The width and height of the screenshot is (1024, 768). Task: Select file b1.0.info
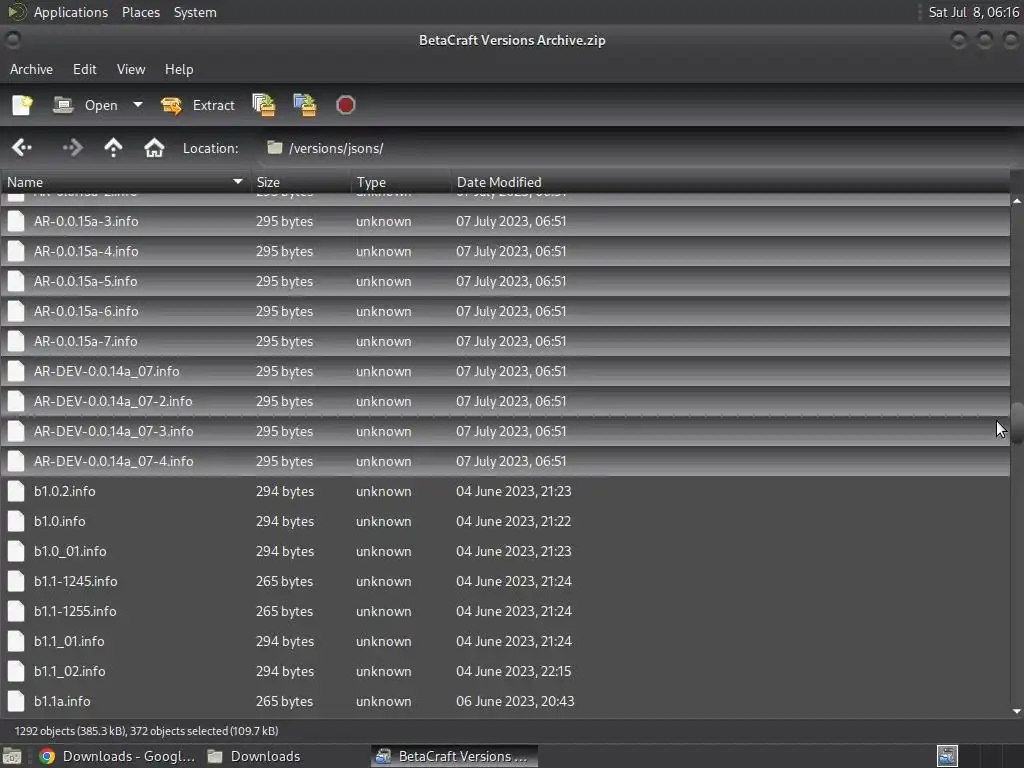coord(505,521)
